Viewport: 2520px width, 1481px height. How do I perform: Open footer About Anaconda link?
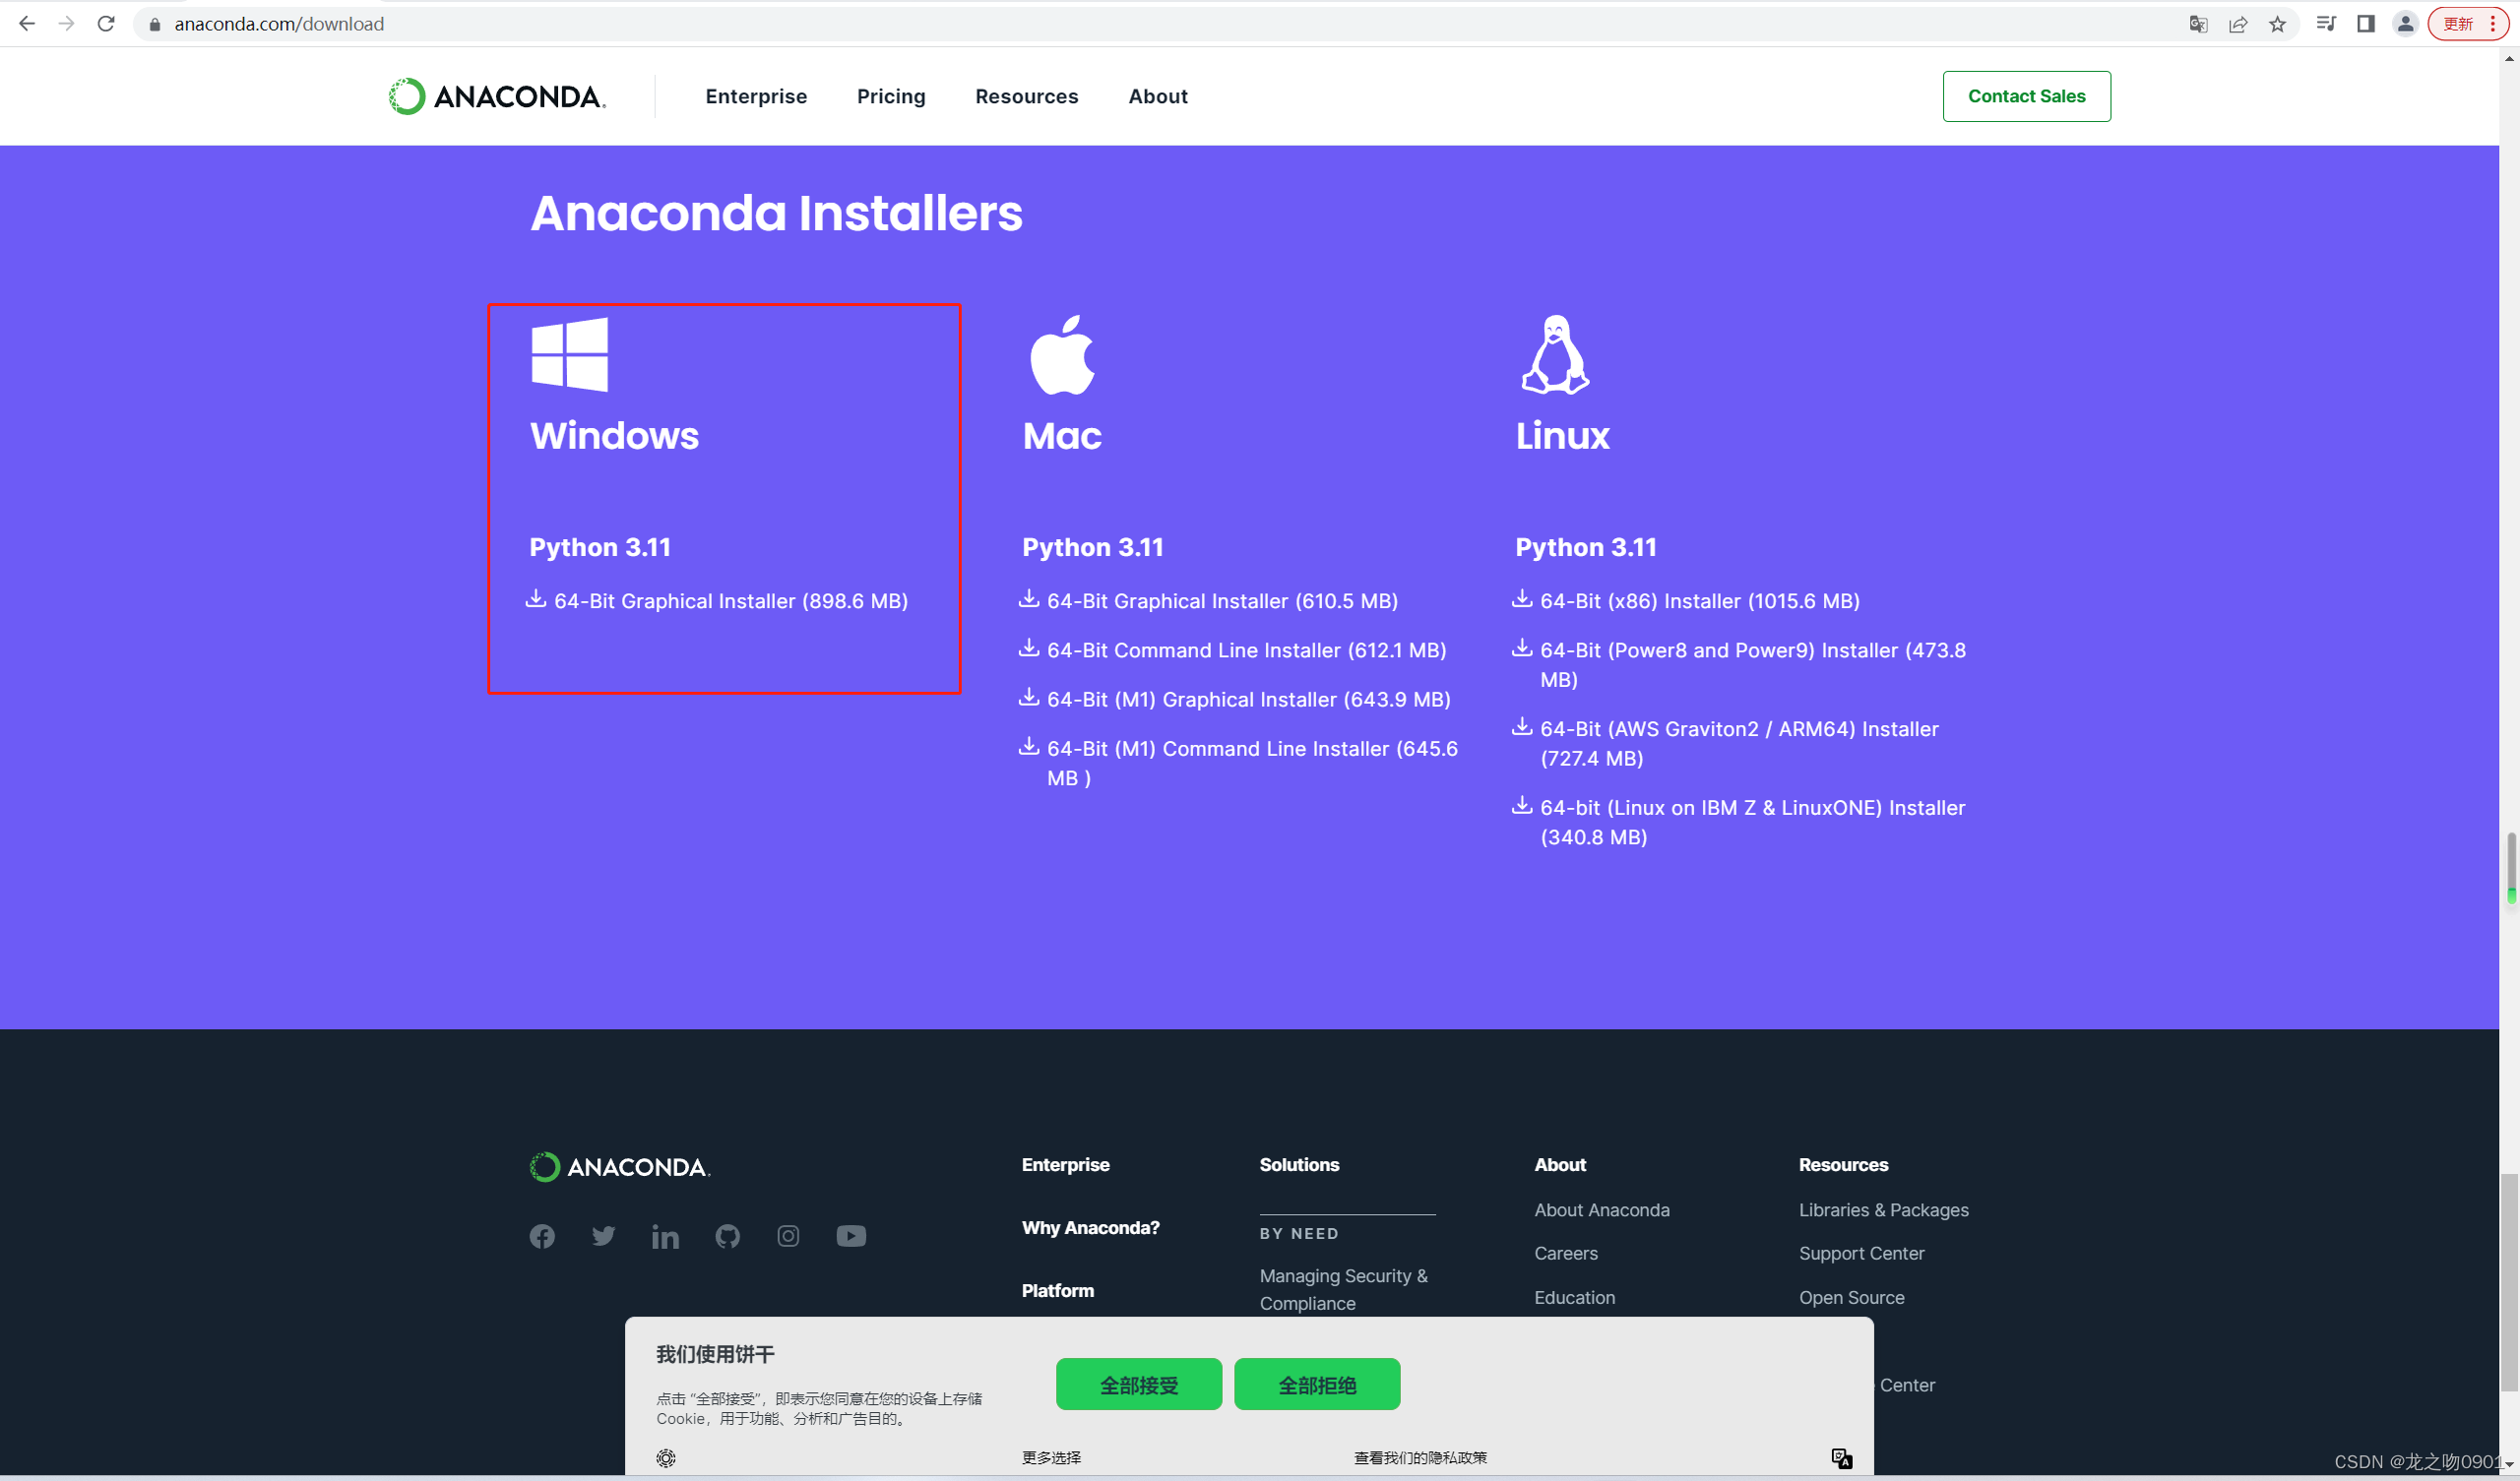click(x=1602, y=1210)
